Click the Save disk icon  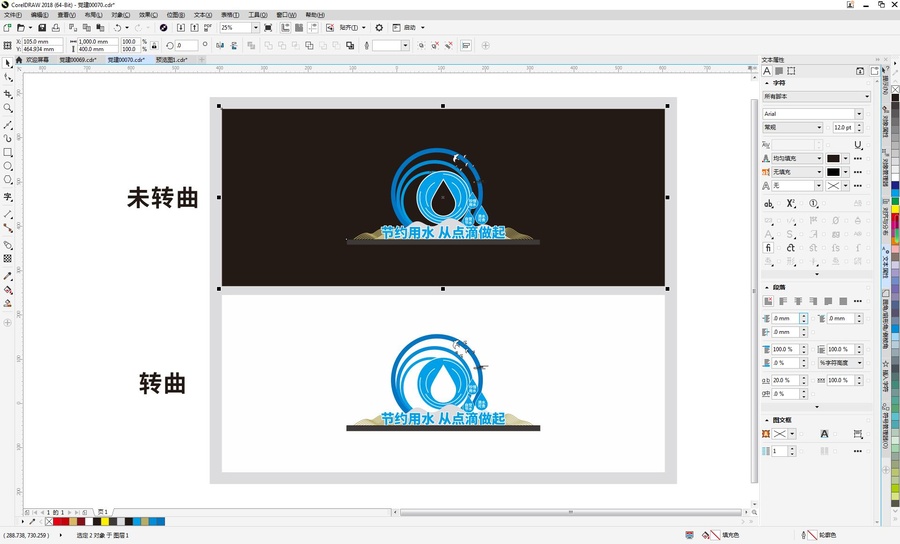pos(42,28)
